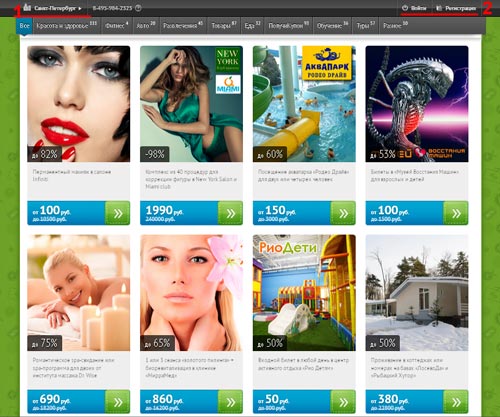Open the Комплекс из 40 процедур title link
The image size is (500, 417).
point(191,179)
